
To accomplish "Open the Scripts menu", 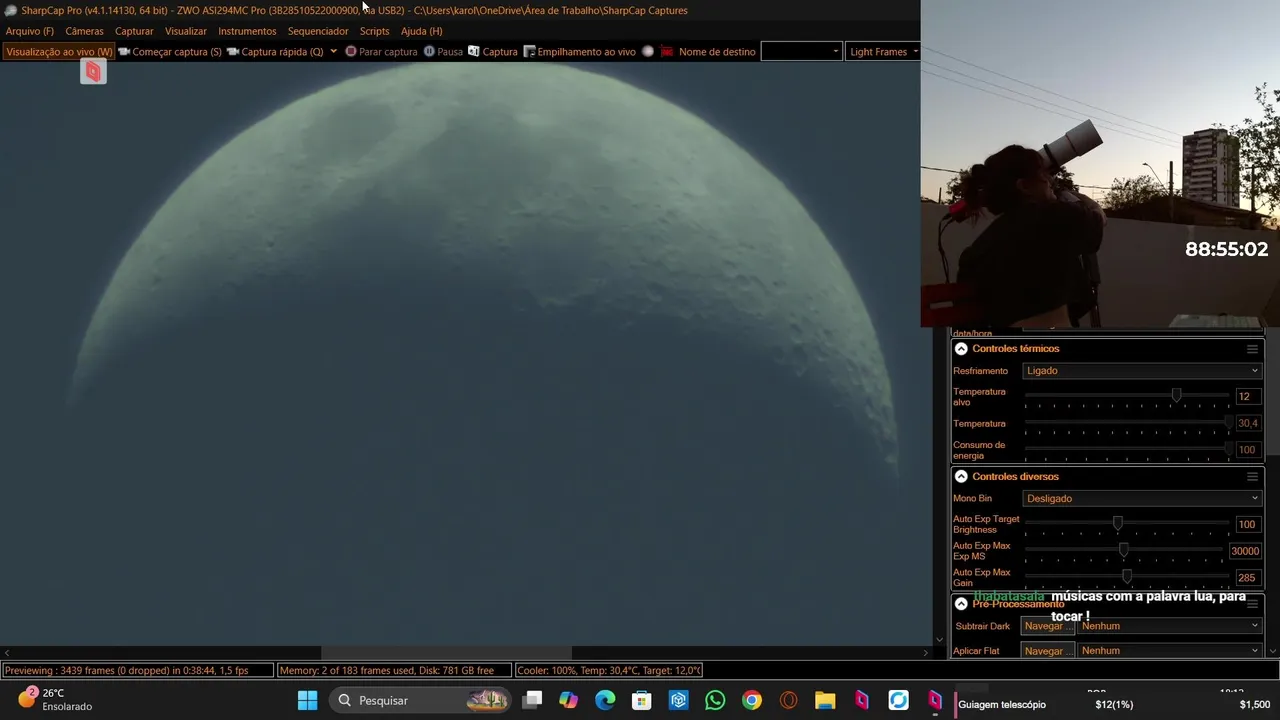I will click(x=374, y=31).
